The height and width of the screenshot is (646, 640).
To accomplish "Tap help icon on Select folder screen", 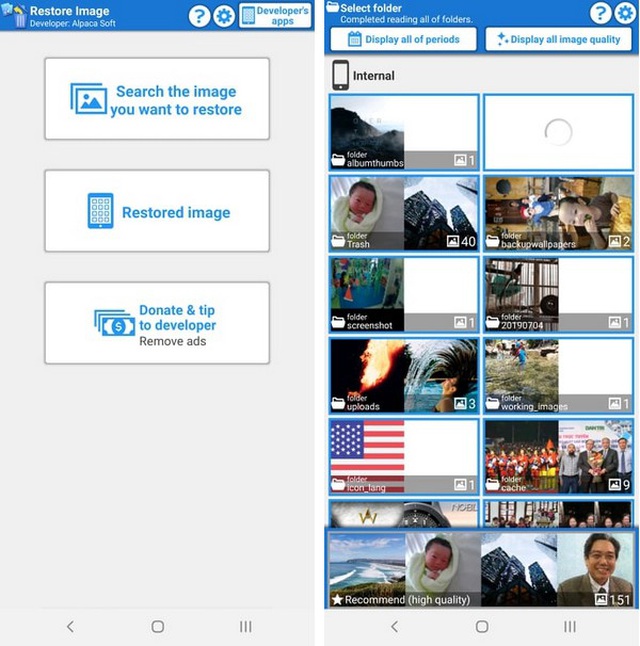I will coord(601,13).
